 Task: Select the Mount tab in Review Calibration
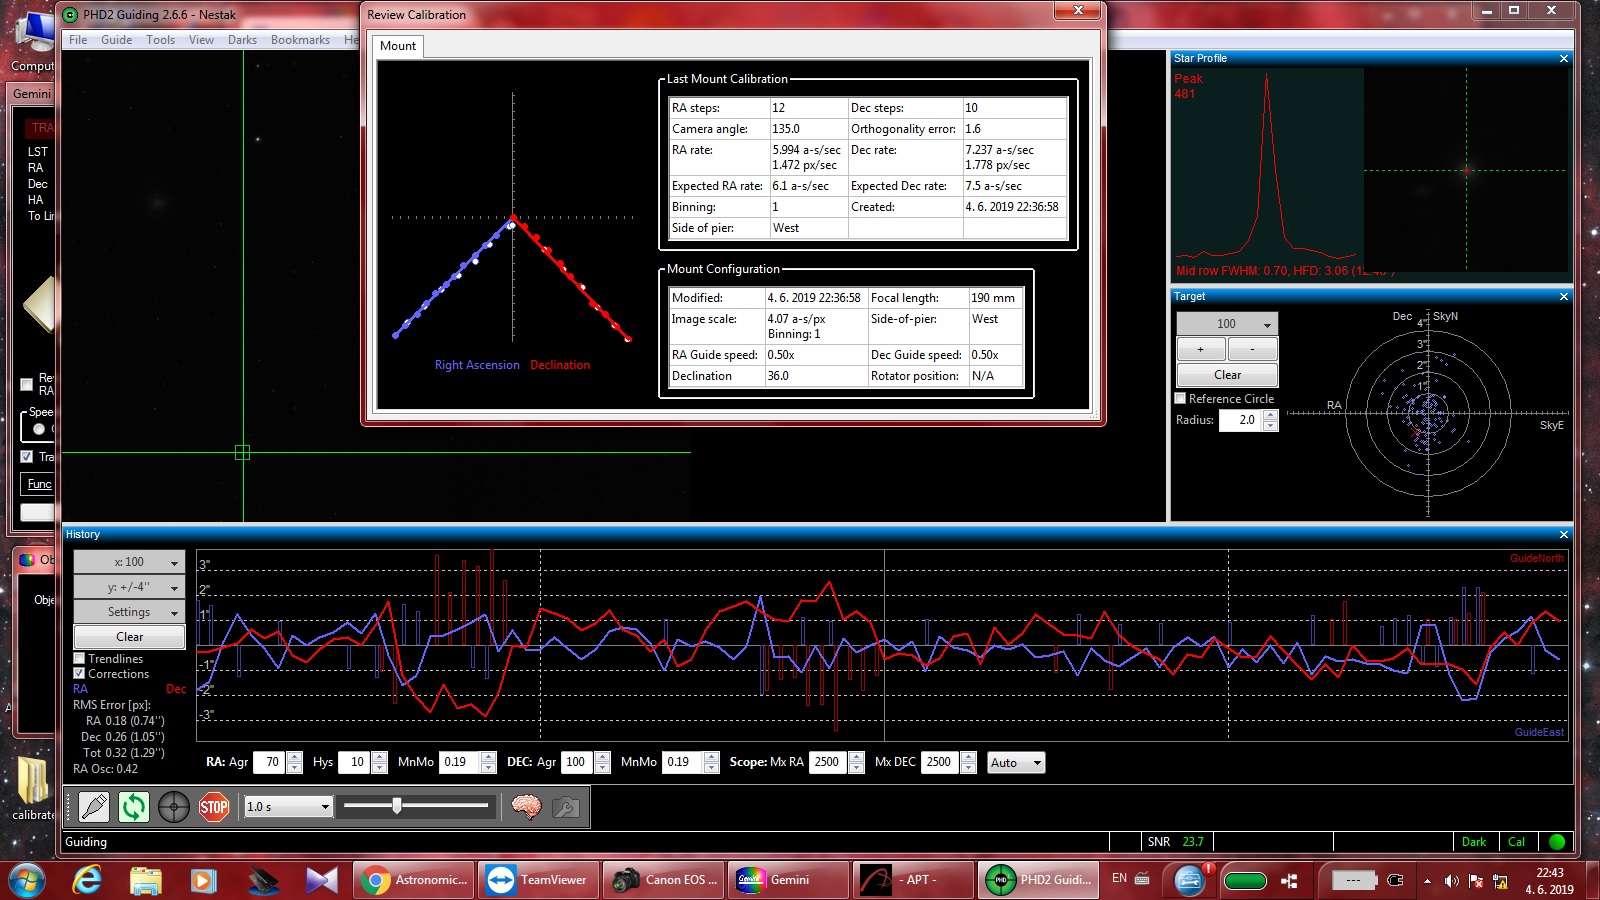point(398,46)
